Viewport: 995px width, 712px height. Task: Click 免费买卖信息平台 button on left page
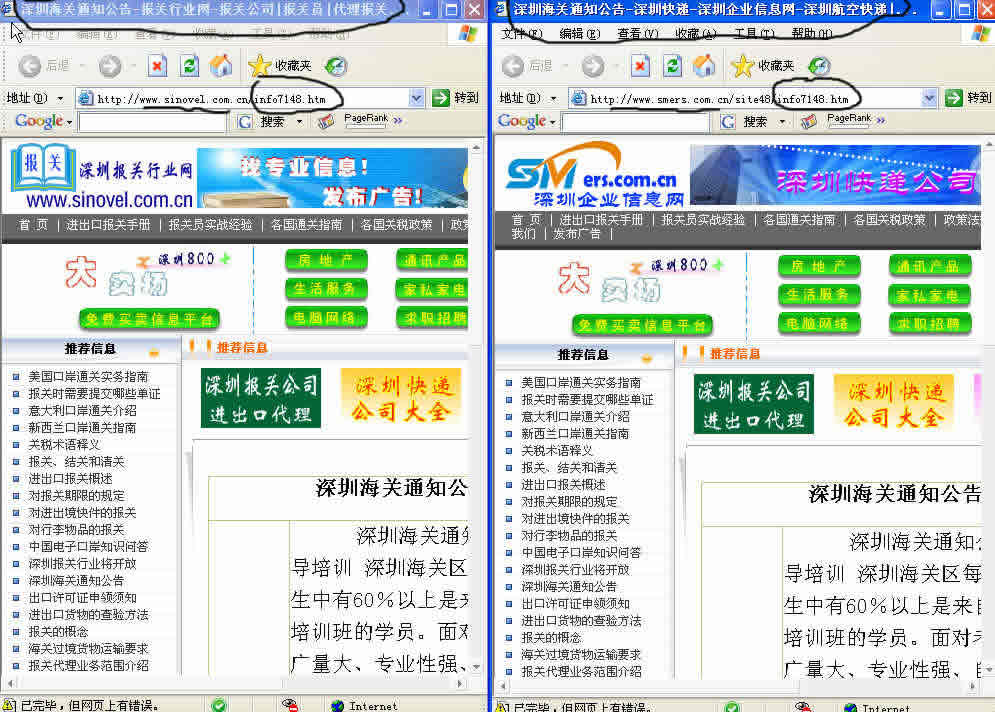tap(149, 319)
